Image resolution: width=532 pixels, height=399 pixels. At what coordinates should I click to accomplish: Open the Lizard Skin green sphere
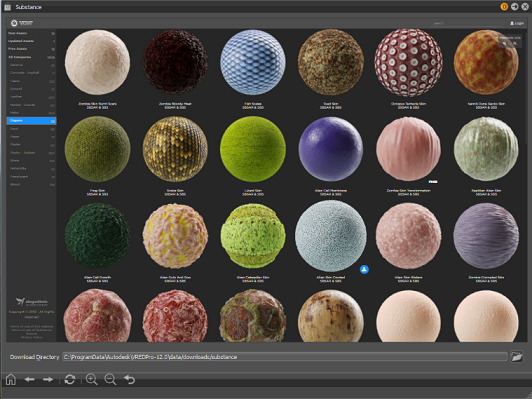pyautogui.click(x=253, y=149)
